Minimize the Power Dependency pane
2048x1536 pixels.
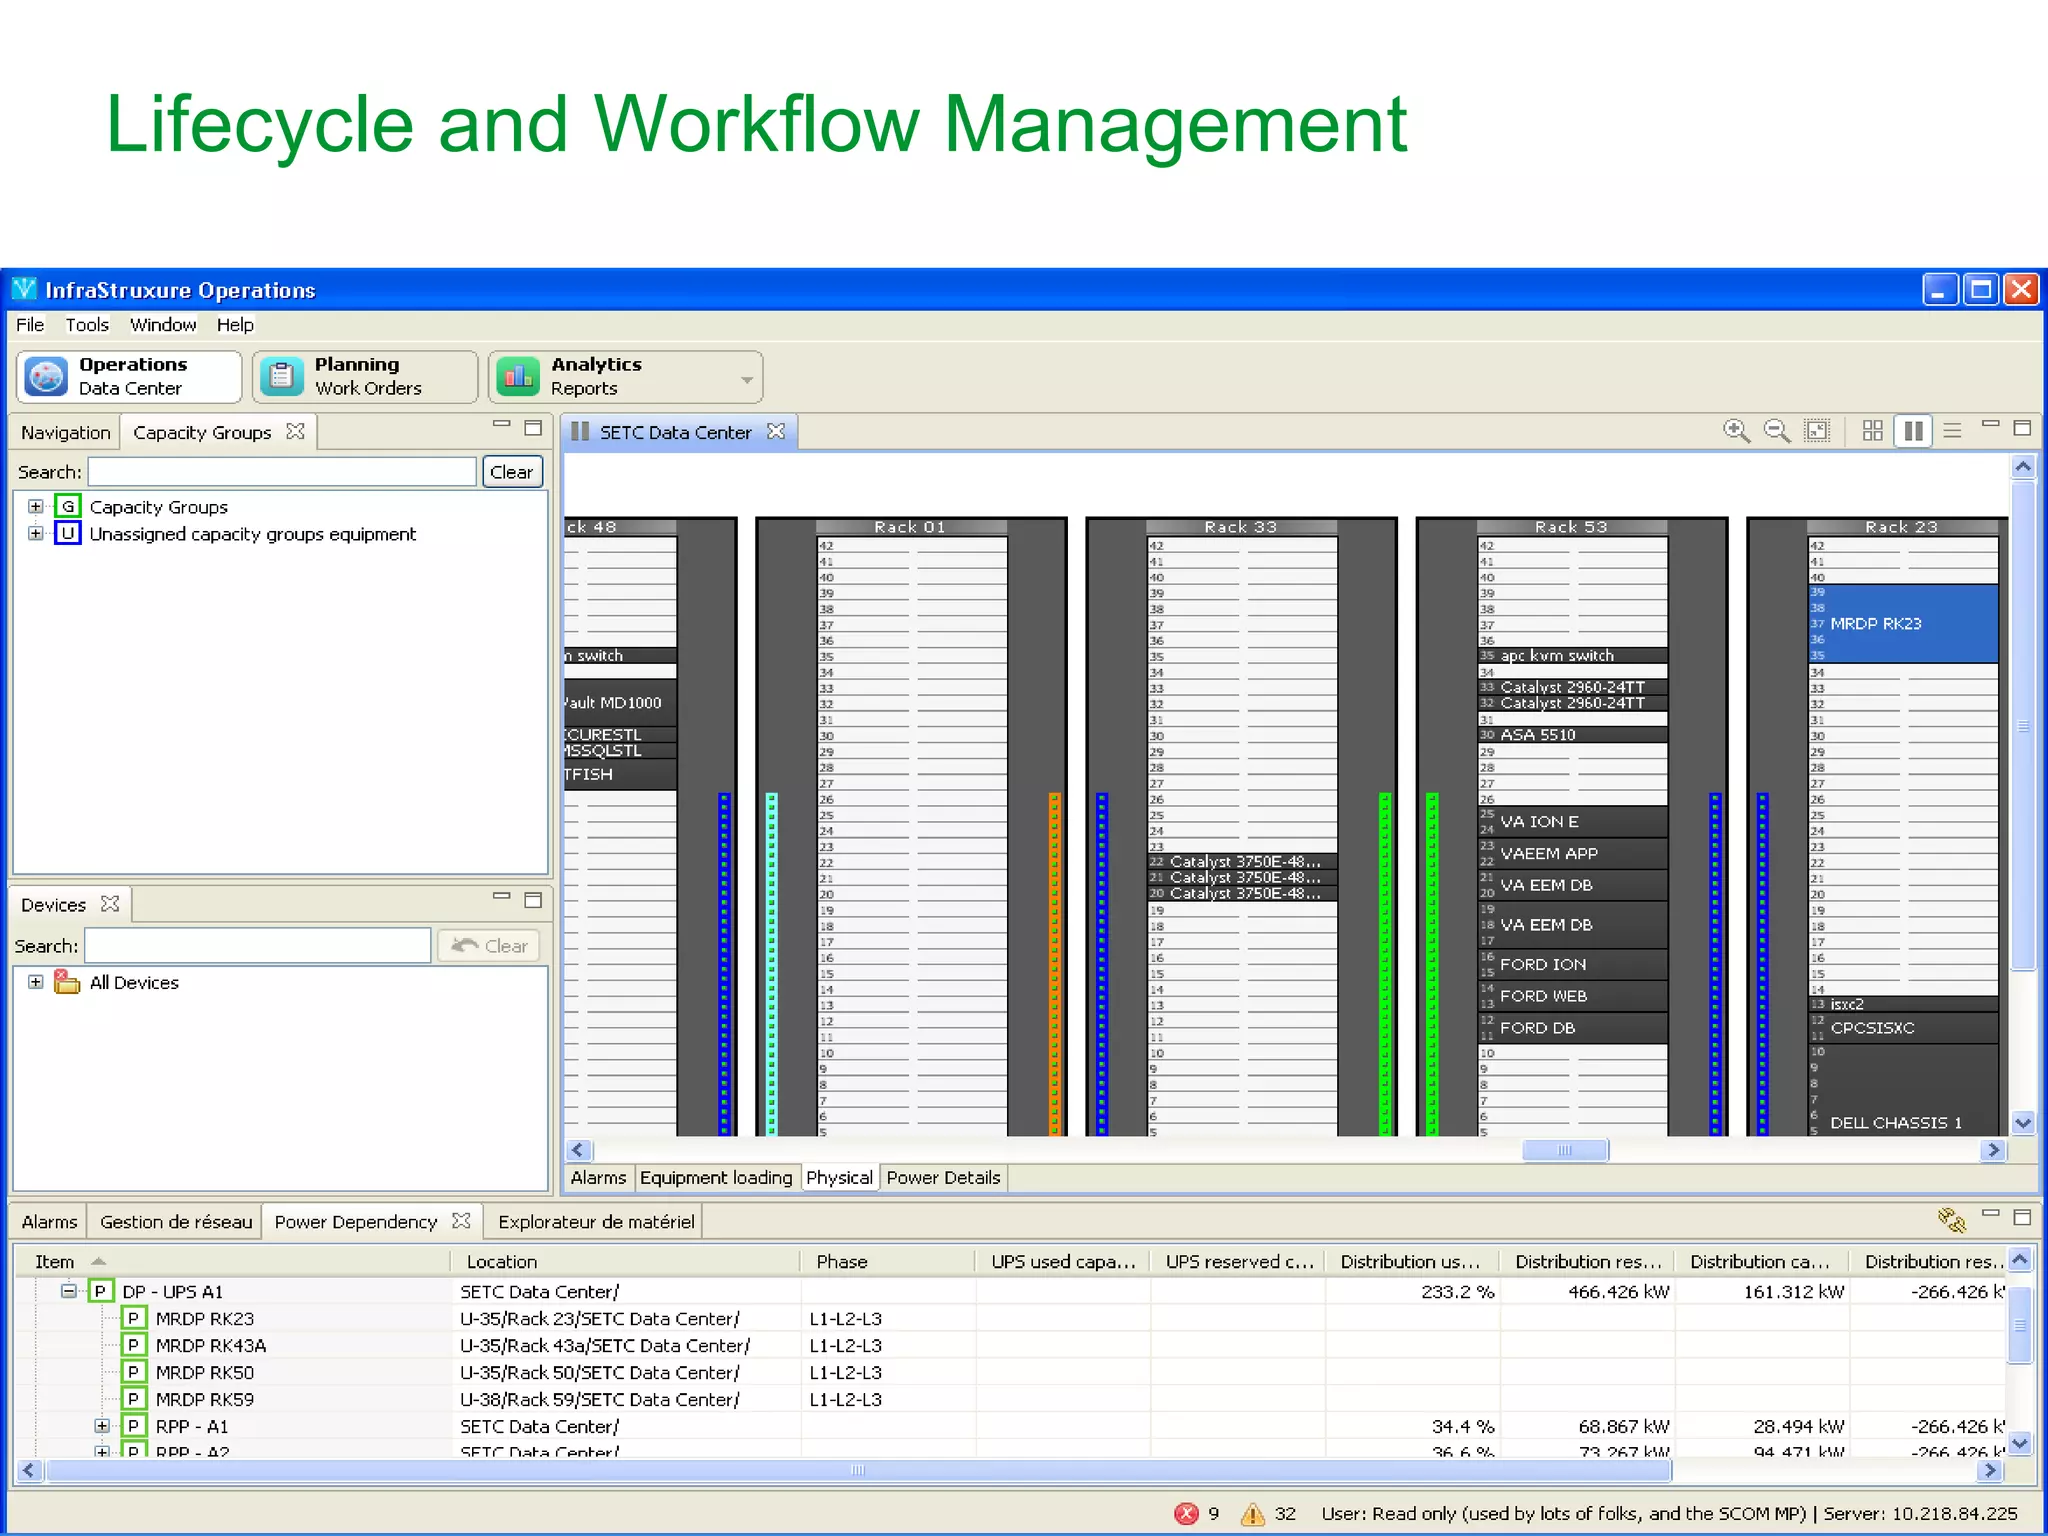coord(1990,1213)
